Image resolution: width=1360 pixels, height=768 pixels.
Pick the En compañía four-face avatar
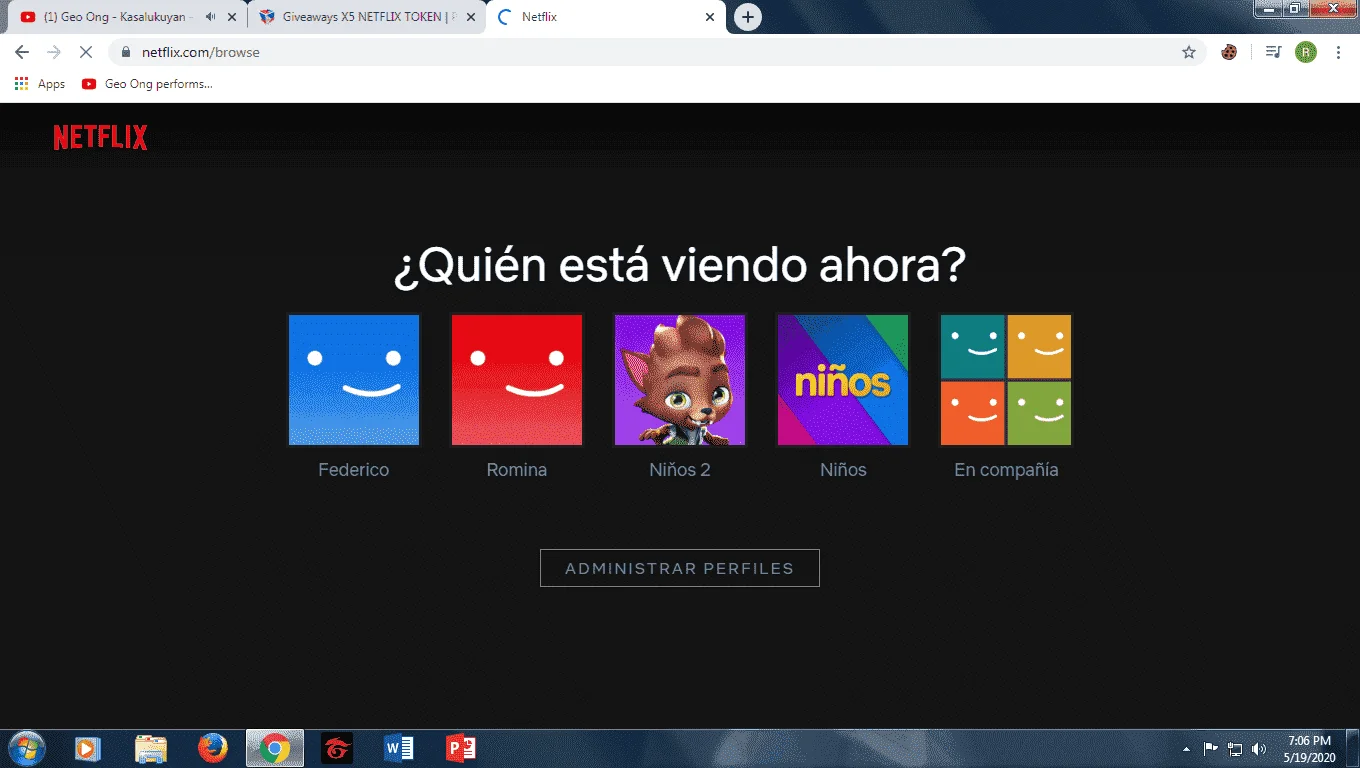tap(1006, 380)
